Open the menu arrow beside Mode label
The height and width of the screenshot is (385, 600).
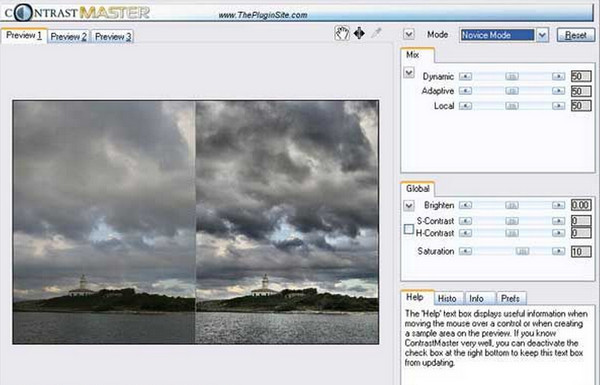(409, 34)
